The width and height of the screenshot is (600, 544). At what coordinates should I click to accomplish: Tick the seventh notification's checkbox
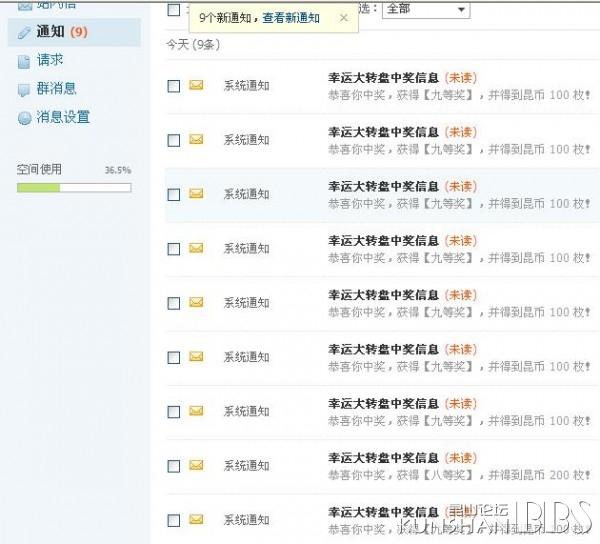(x=174, y=412)
